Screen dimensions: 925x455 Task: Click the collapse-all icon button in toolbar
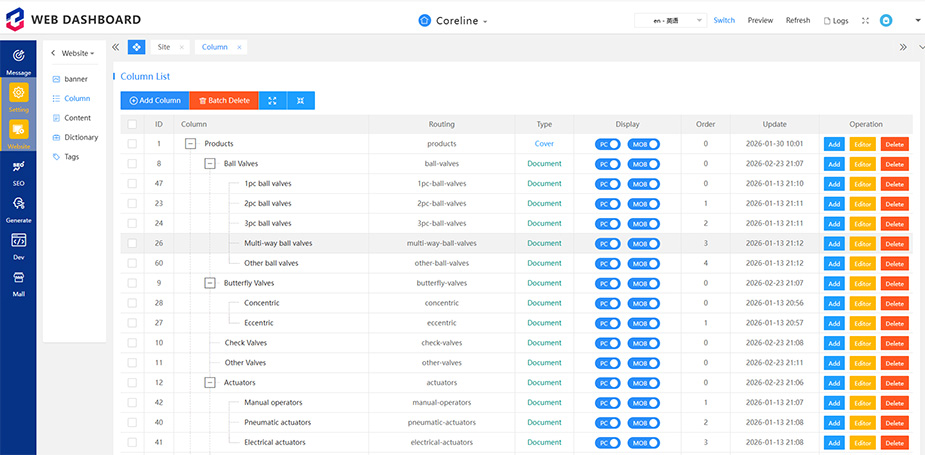pos(301,100)
